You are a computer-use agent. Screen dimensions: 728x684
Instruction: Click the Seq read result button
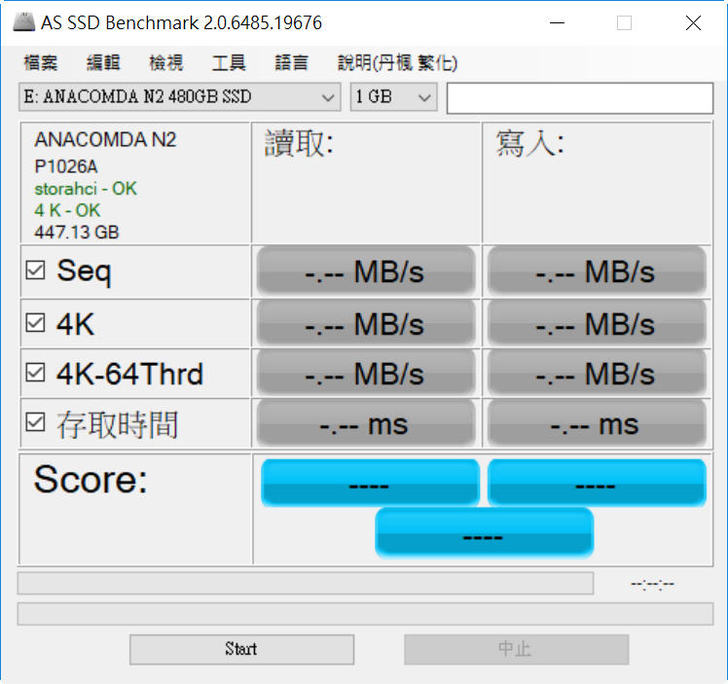coord(366,271)
